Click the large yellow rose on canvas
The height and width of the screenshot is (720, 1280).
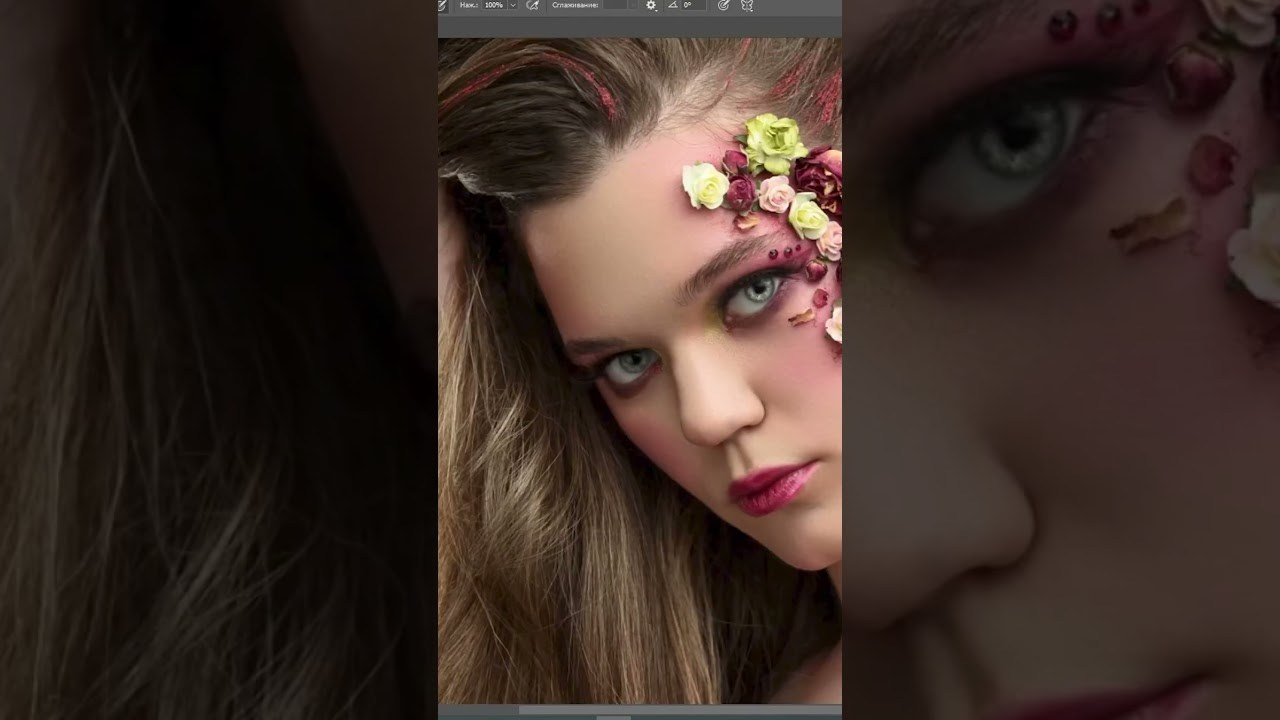[775, 142]
